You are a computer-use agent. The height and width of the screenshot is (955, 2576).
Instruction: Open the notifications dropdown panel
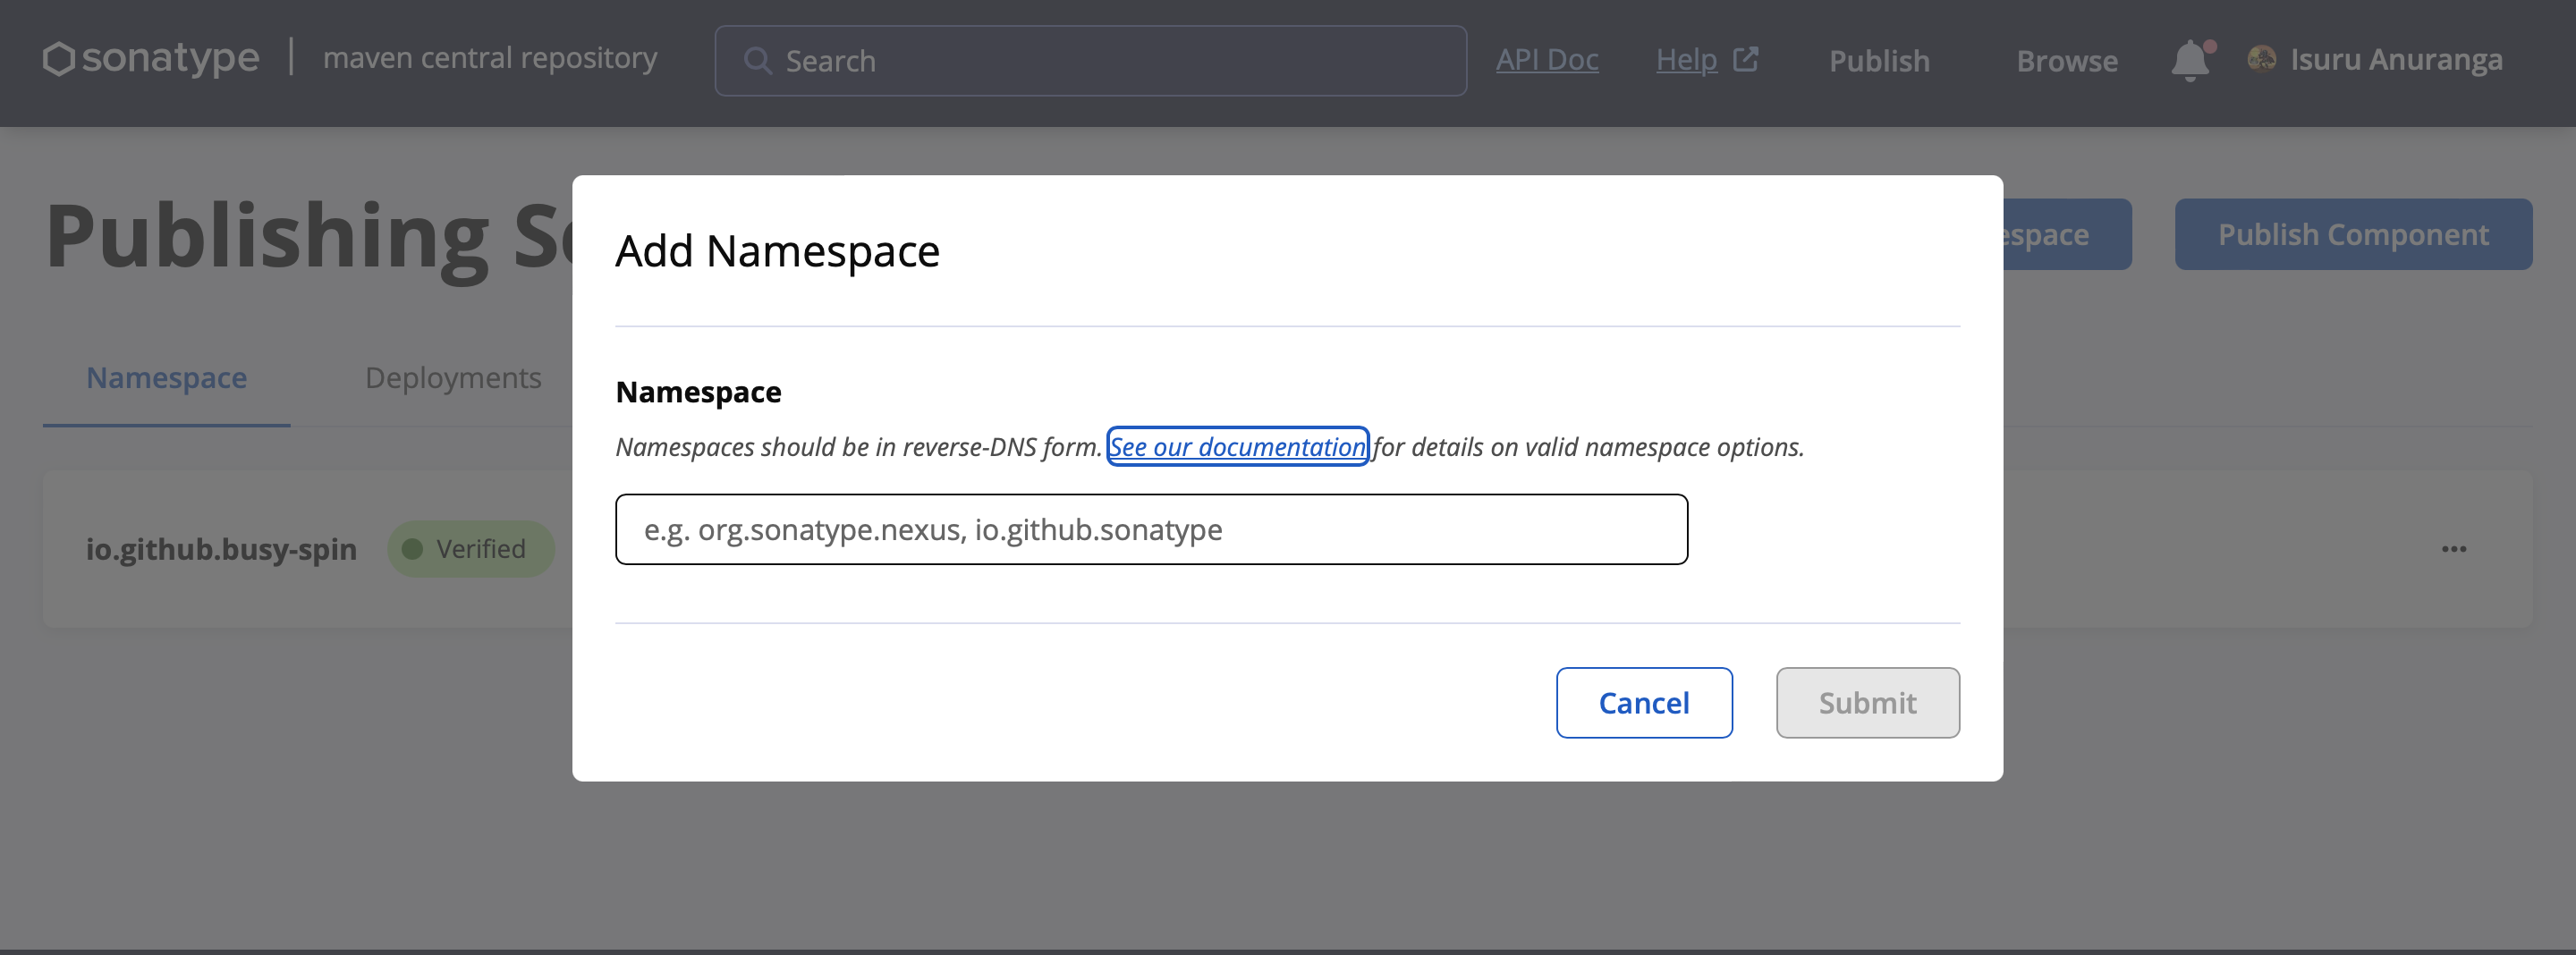(x=2190, y=60)
